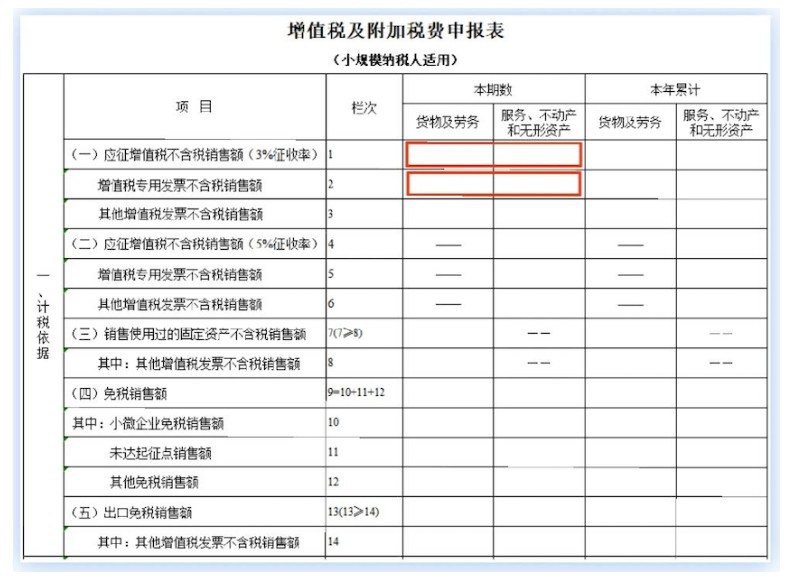Click row 1 本期数 货物及劳务 input cell

click(x=450, y=155)
